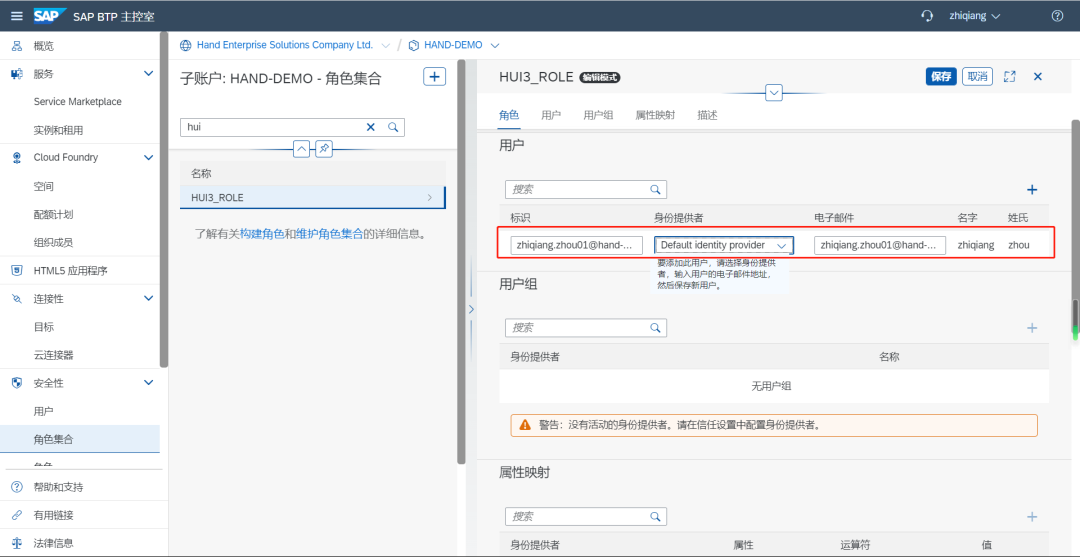Click the 用户 section search field
Image resolution: width=1080 pixels, height=557 pixels.
pyautogui.click(x=585, y=189)
